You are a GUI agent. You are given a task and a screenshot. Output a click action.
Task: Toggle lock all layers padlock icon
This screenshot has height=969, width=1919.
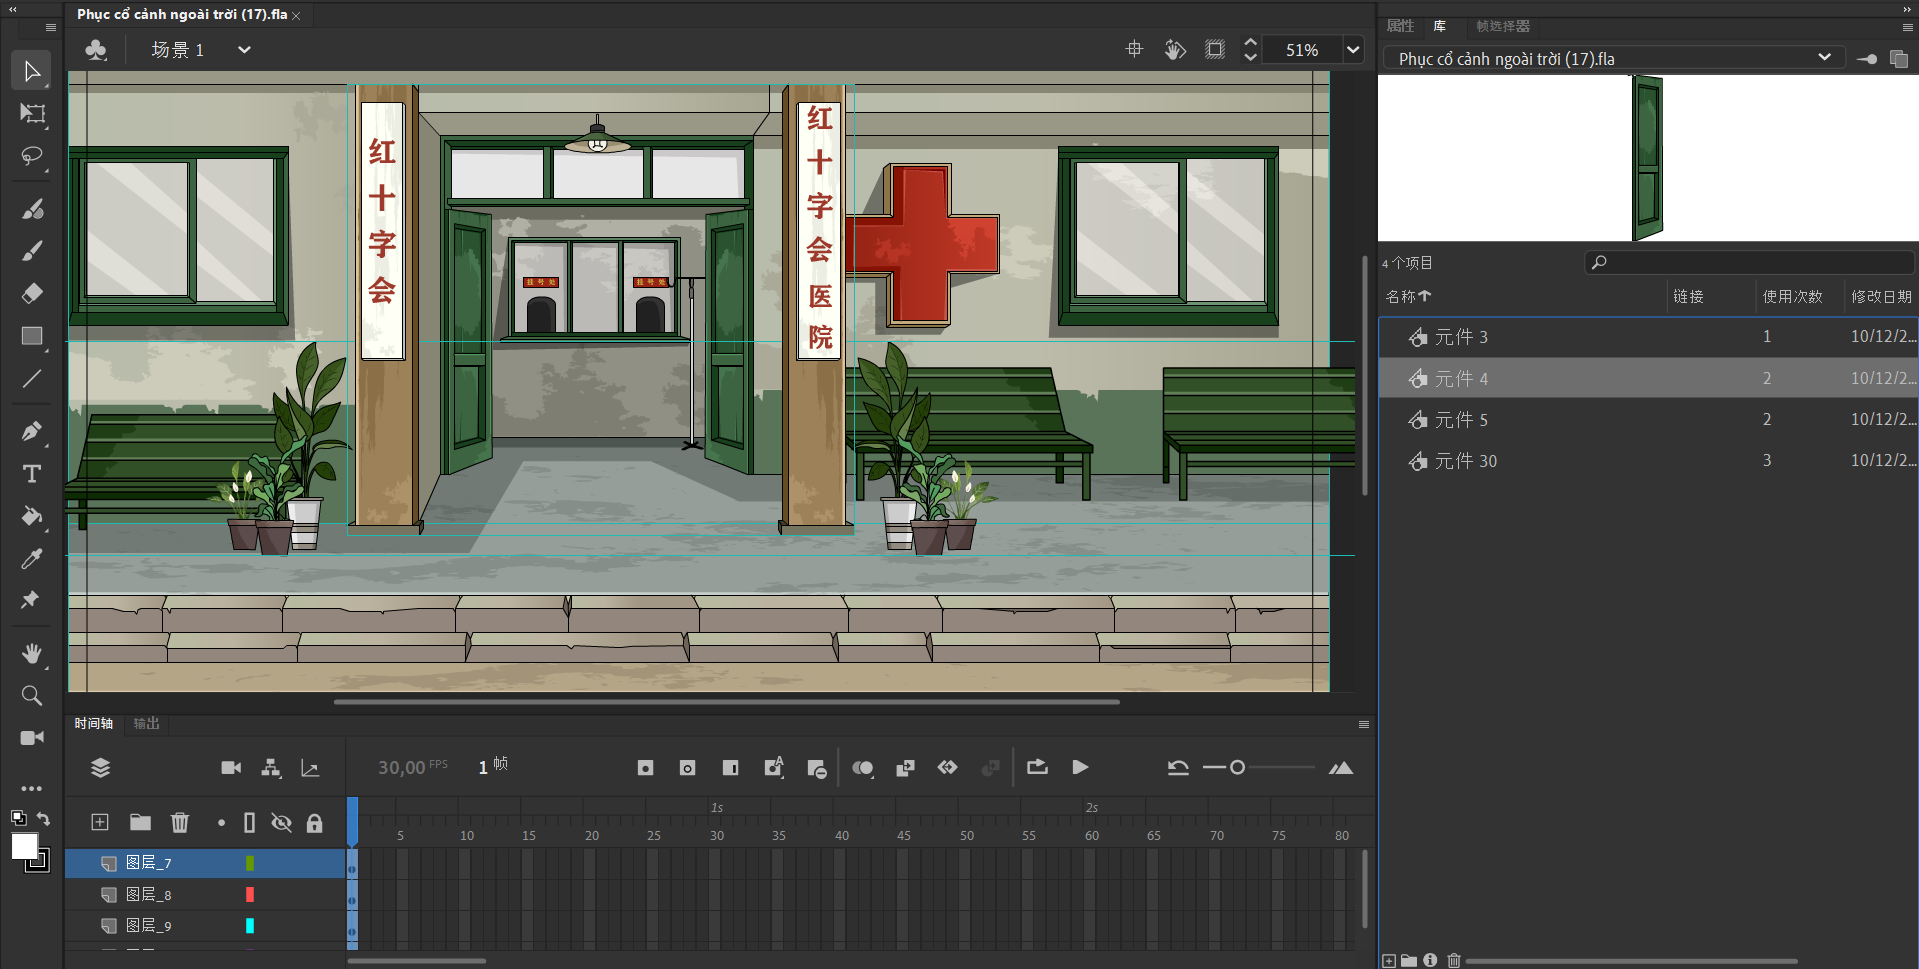coord(315,823)
